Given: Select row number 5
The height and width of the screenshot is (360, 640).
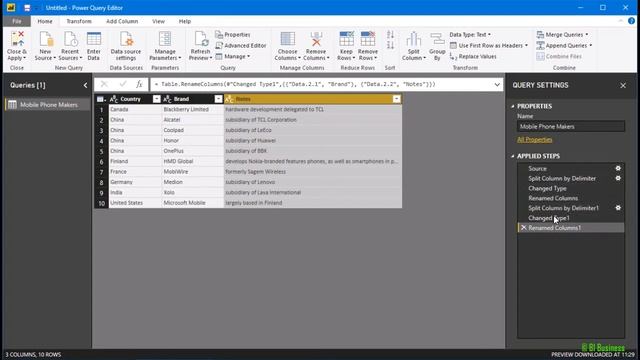Looking at the screenshot, I should click(101, 151).
